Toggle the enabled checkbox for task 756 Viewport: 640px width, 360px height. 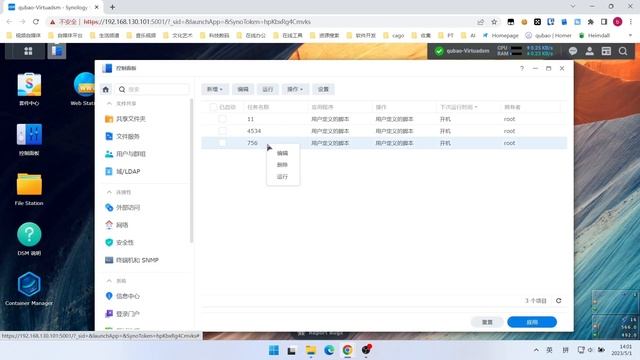222,143
